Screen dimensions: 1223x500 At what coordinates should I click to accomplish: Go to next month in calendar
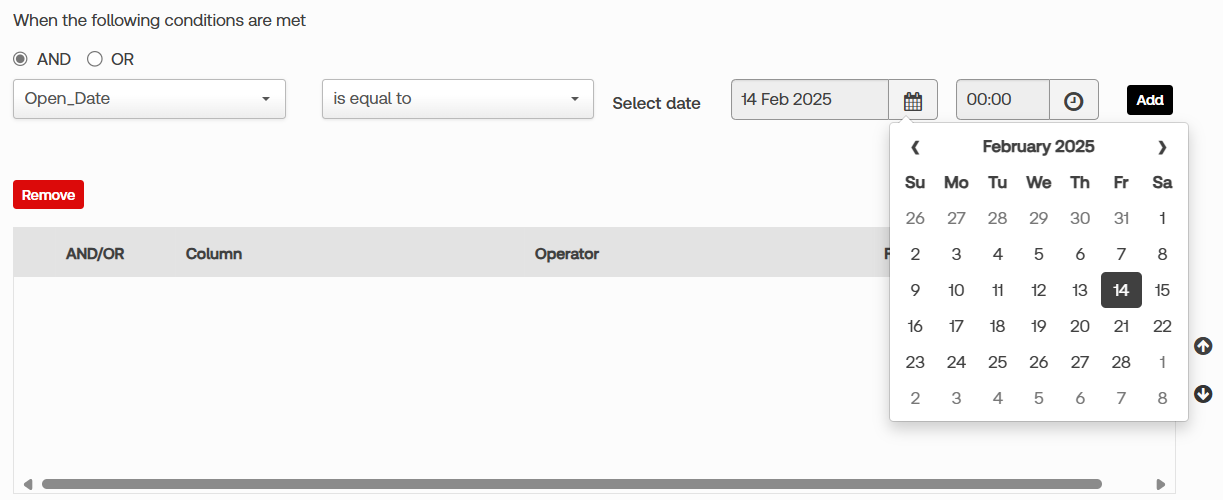1161,147
